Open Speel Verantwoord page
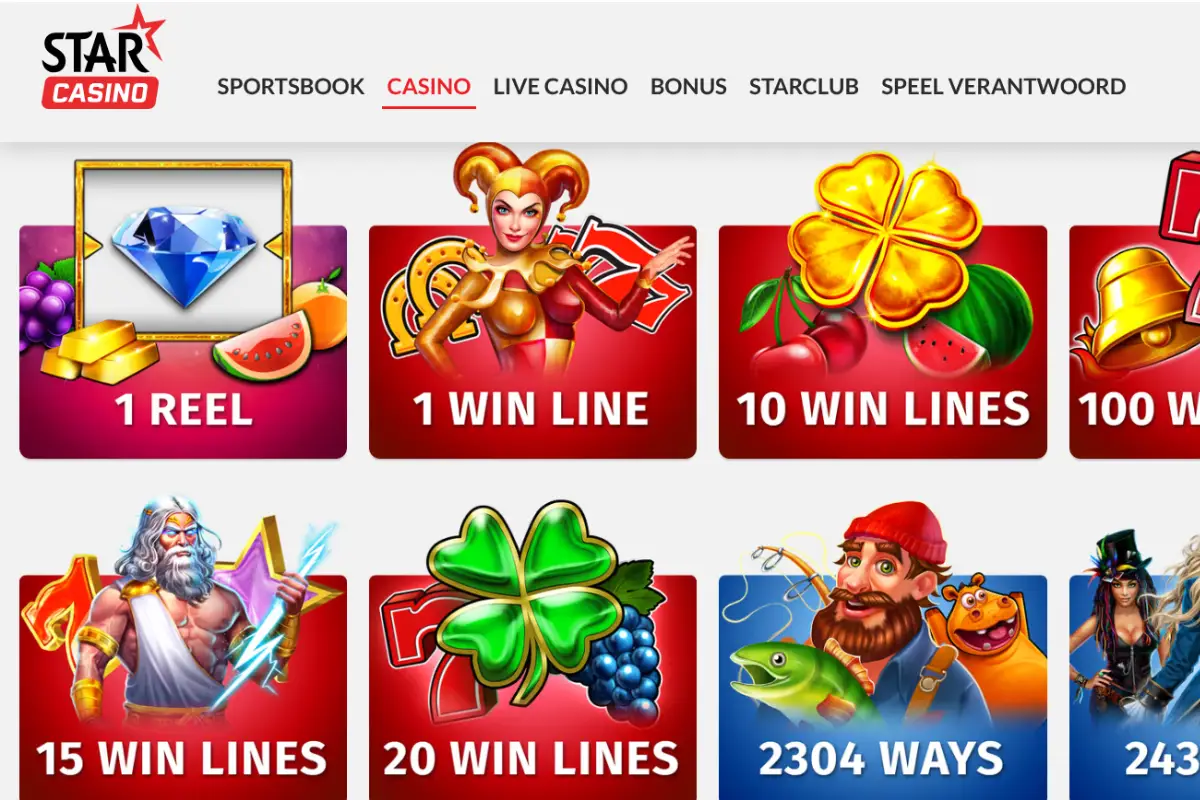Screen dimensions: 1200x800 (1003, 86)
